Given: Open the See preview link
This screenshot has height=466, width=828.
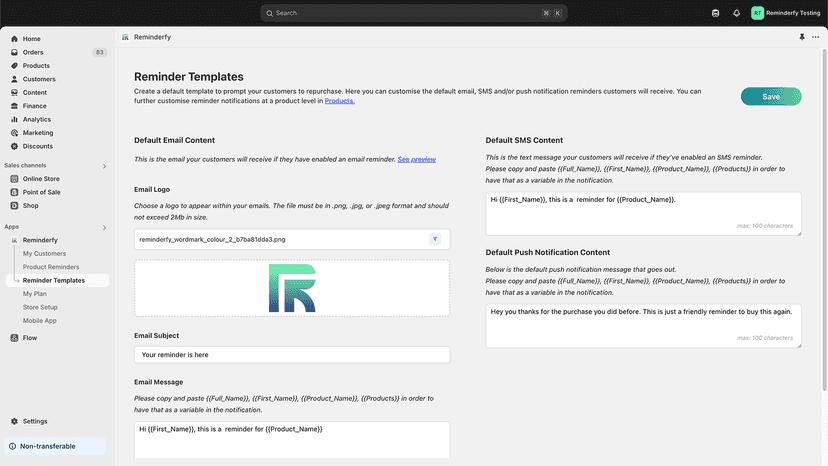Looking at the screenshot, I should [417, 159].
